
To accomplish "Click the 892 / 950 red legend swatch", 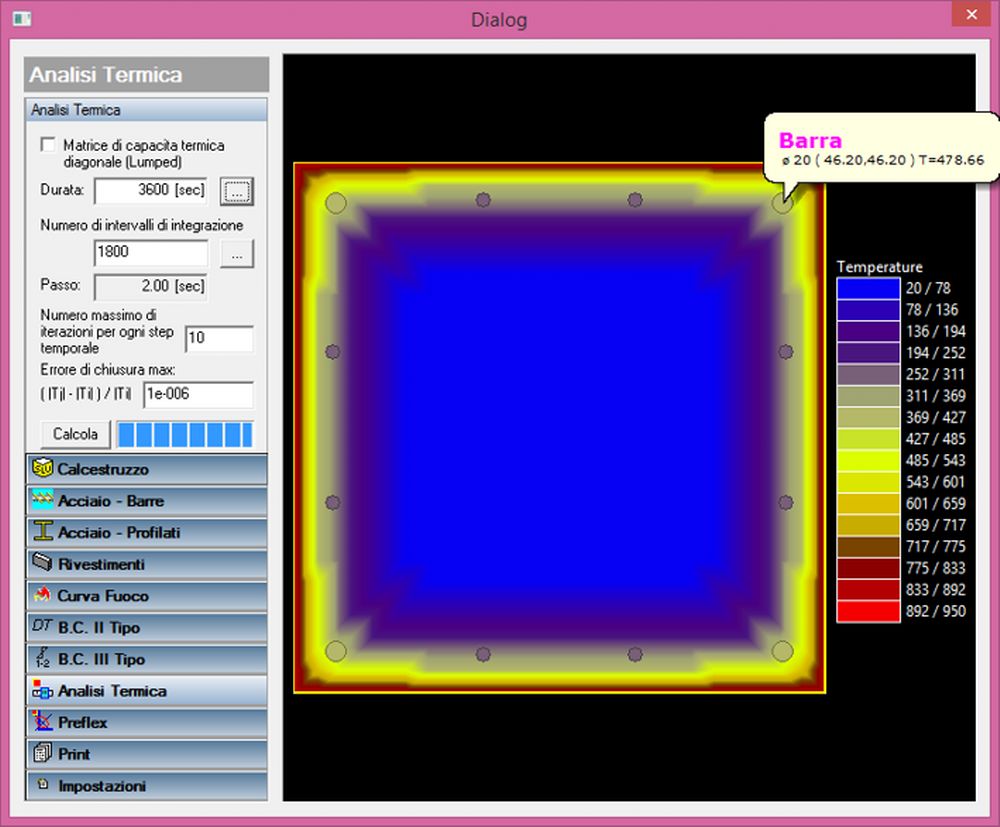I will tap(868, 611).
